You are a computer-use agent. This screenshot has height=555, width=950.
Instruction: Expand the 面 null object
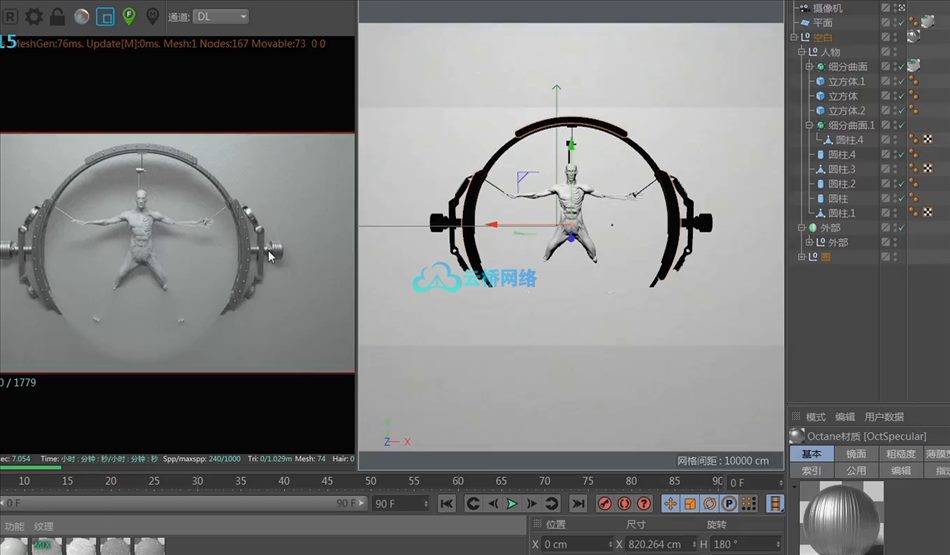[x=801, y=257]
